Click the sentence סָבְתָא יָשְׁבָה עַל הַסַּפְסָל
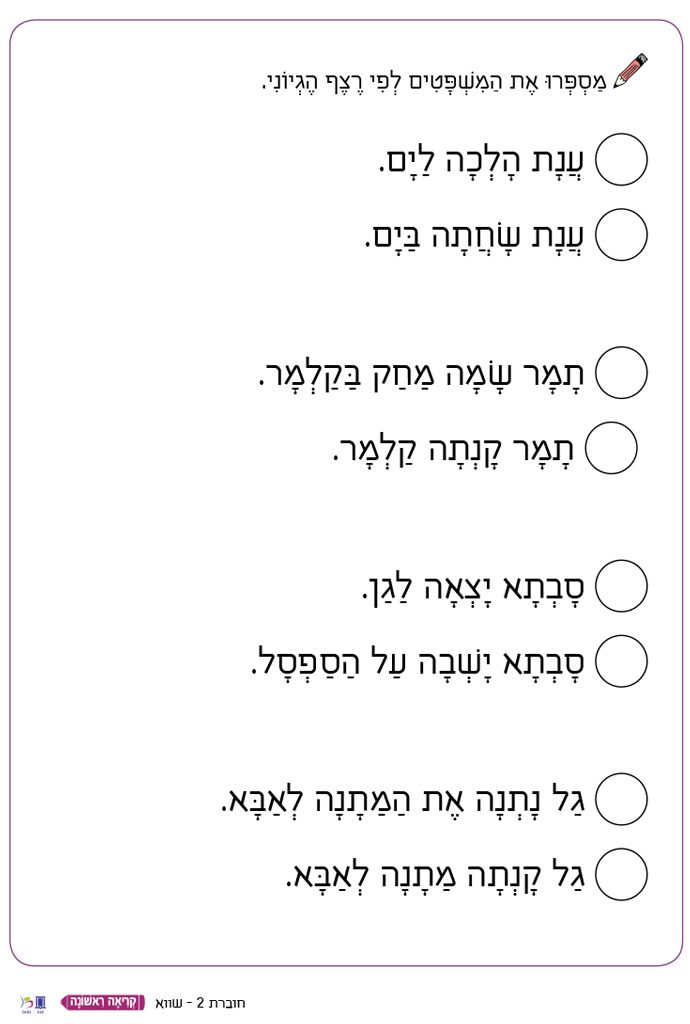 [419, 662]
